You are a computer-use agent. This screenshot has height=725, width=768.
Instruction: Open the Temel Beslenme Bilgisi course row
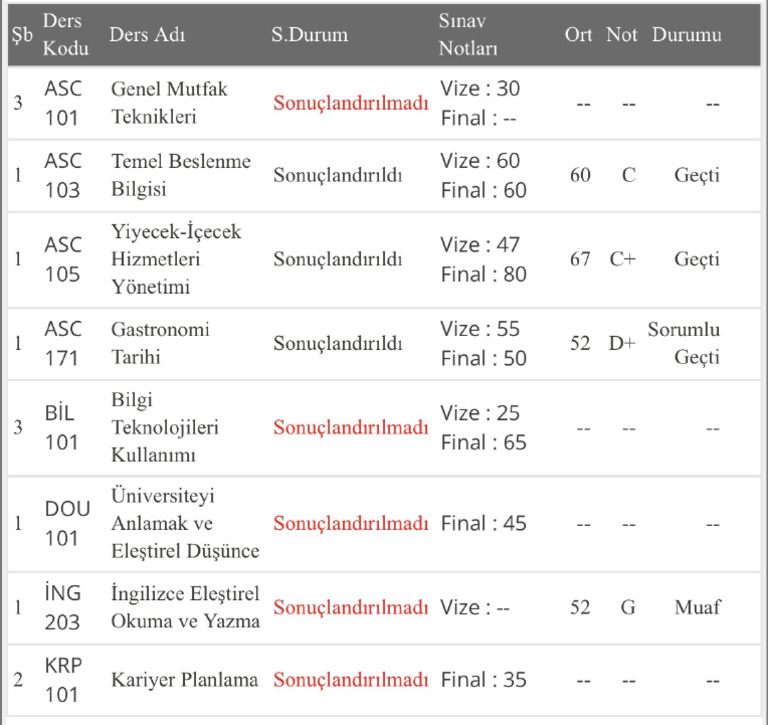[384, 175]
